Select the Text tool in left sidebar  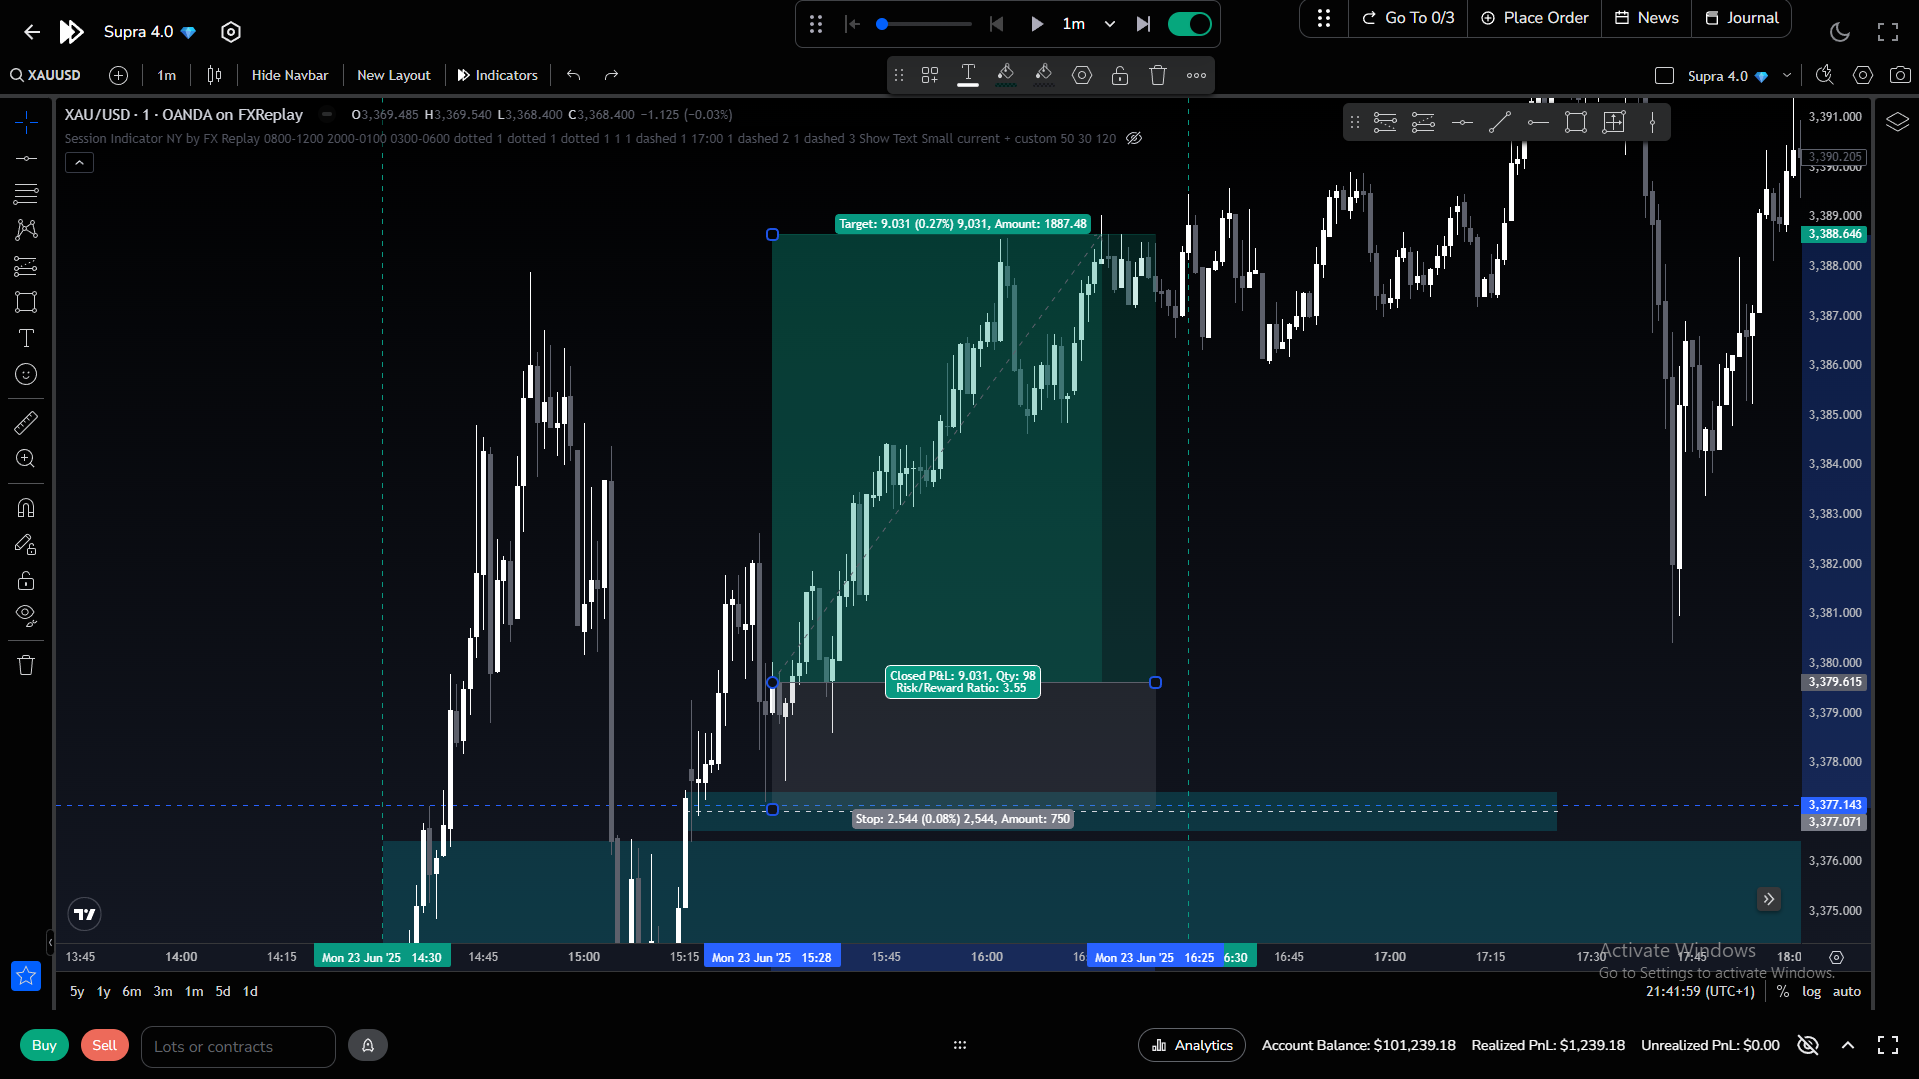click(x=26, y=338)
